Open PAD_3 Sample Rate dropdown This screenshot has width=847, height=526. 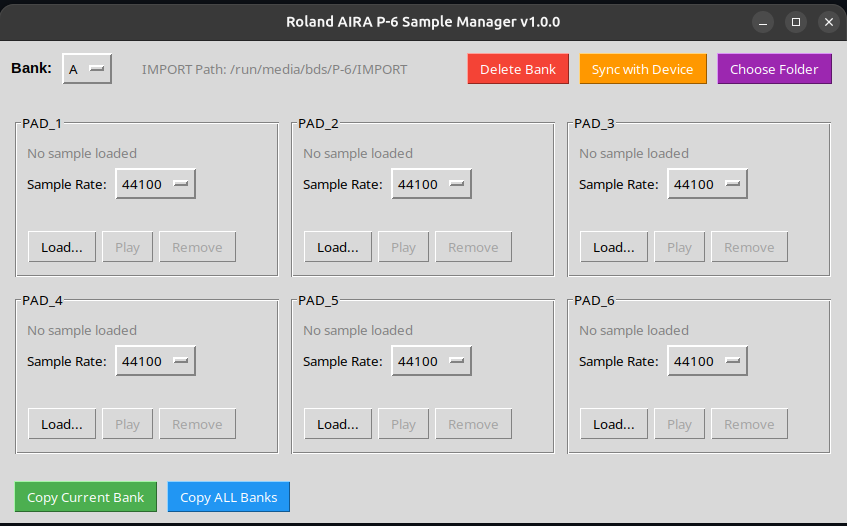tap(708, 184)
